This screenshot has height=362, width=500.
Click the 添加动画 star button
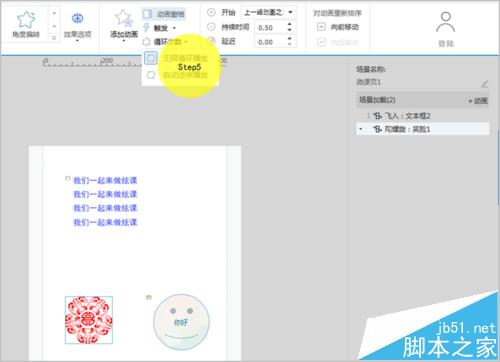coord(124,24)
